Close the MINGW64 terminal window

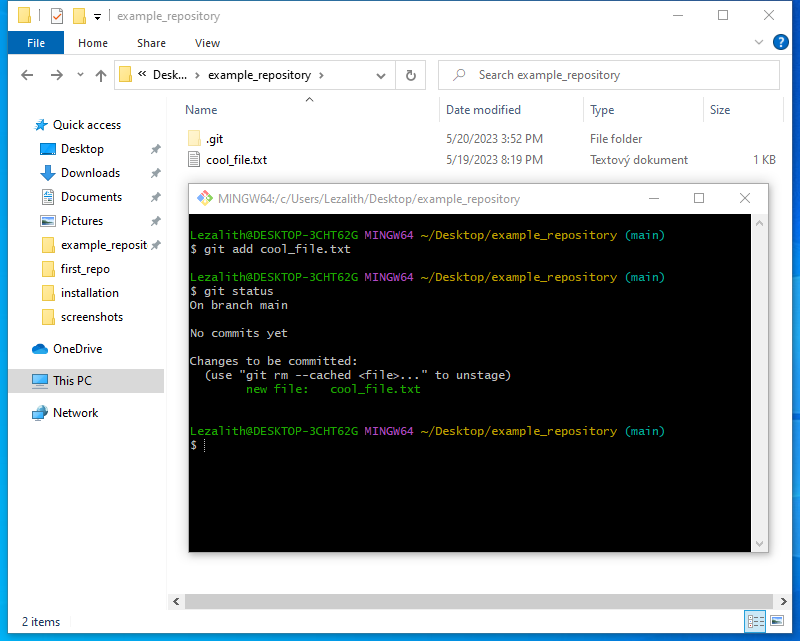click(x=745, y=198)
